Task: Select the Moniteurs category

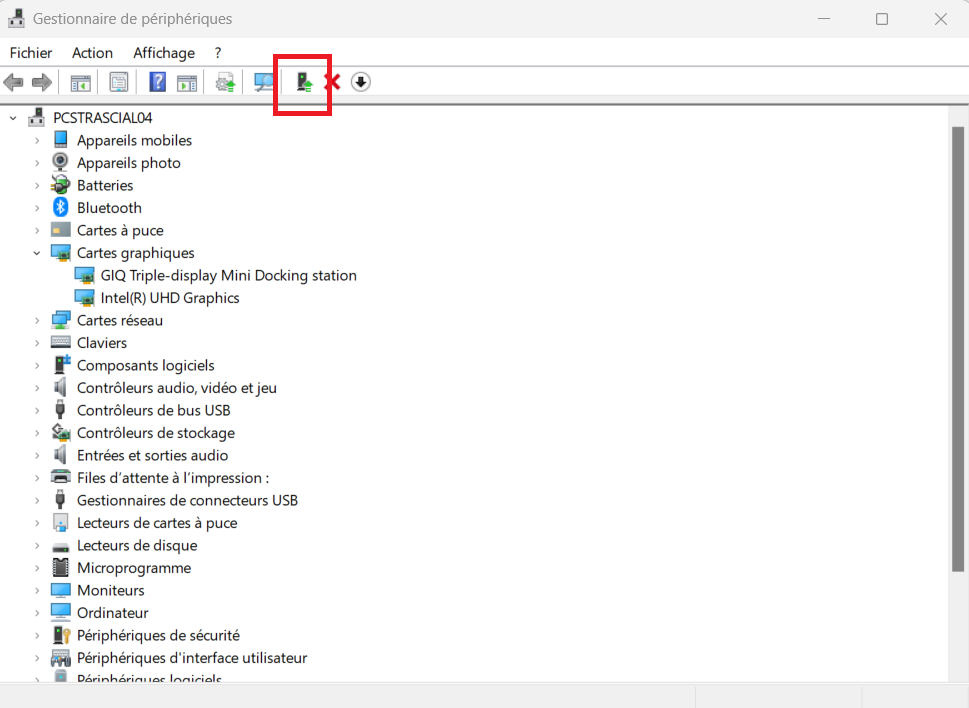Action: [x=110, y=590]
